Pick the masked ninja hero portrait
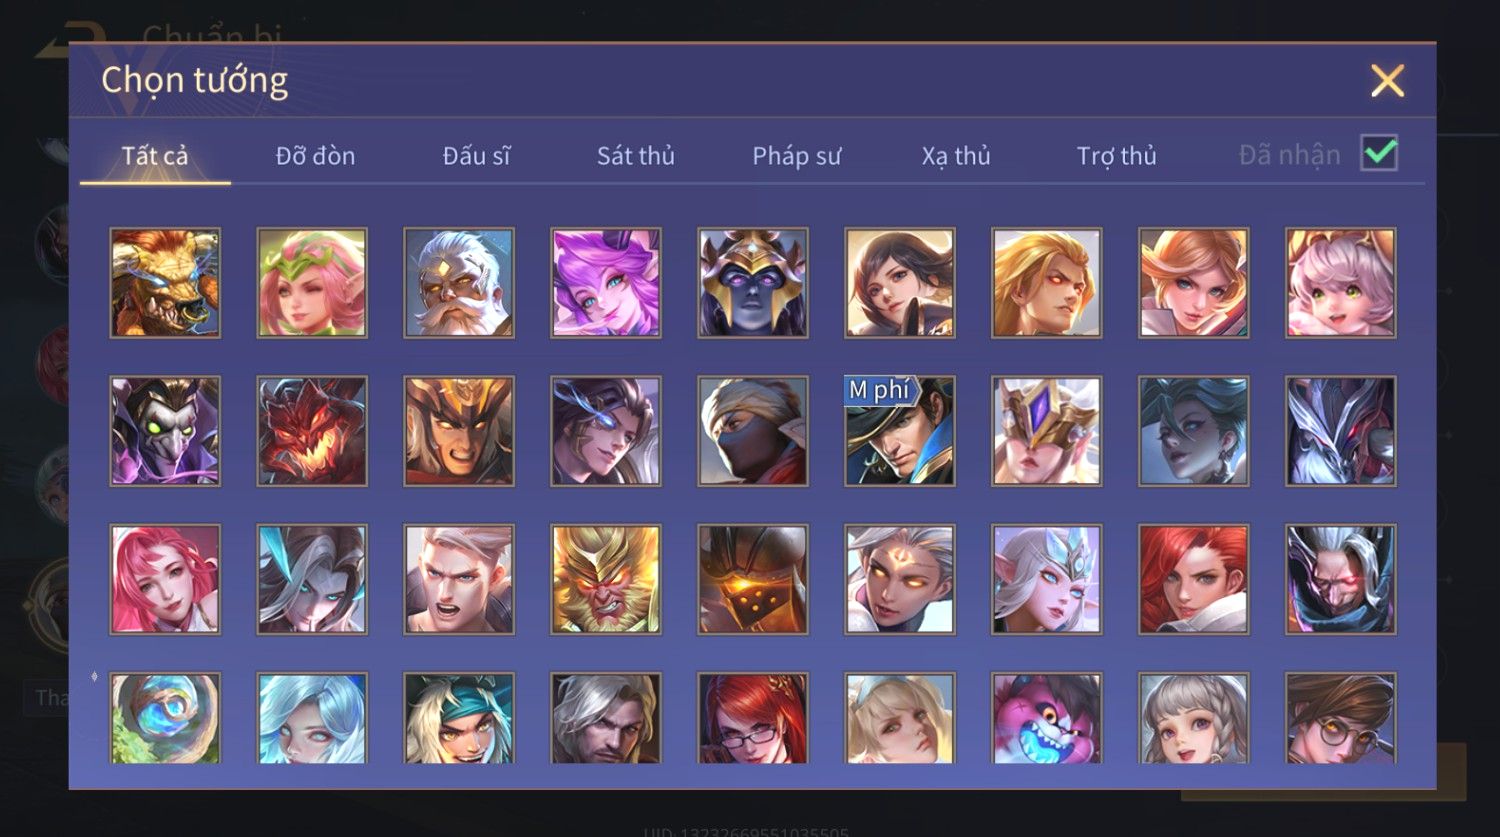Viewport: 1500px width, 837px height. click(753, 431)
